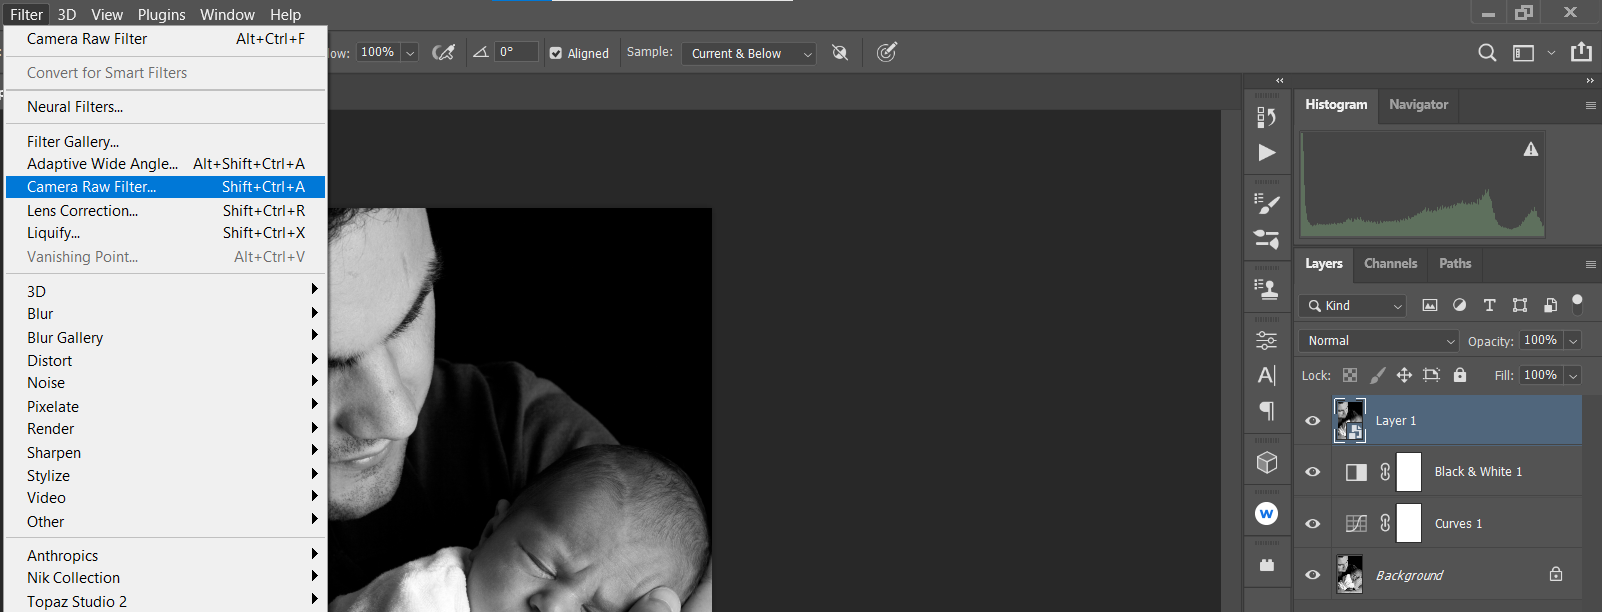The width and height of the screenshot is (1602, 612).
Task: Select Liquify from the Filter menu
Action: point(53,233)
